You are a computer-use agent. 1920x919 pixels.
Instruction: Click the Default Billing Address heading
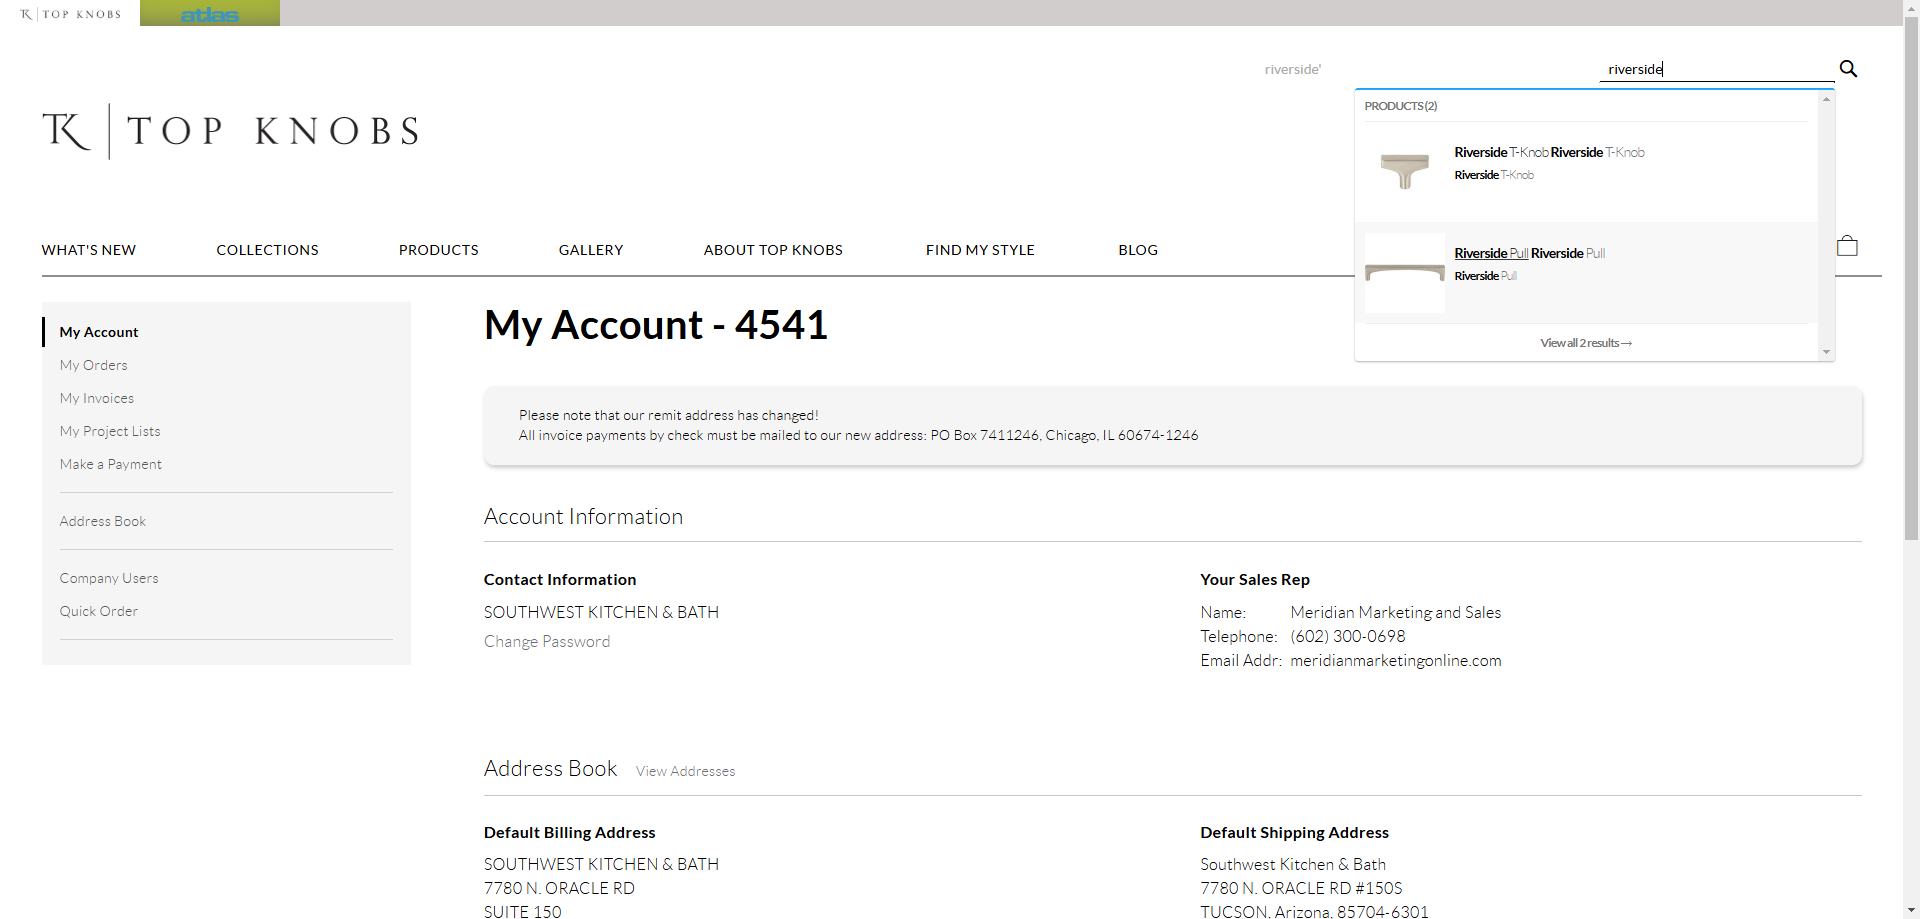pos(570,832)
